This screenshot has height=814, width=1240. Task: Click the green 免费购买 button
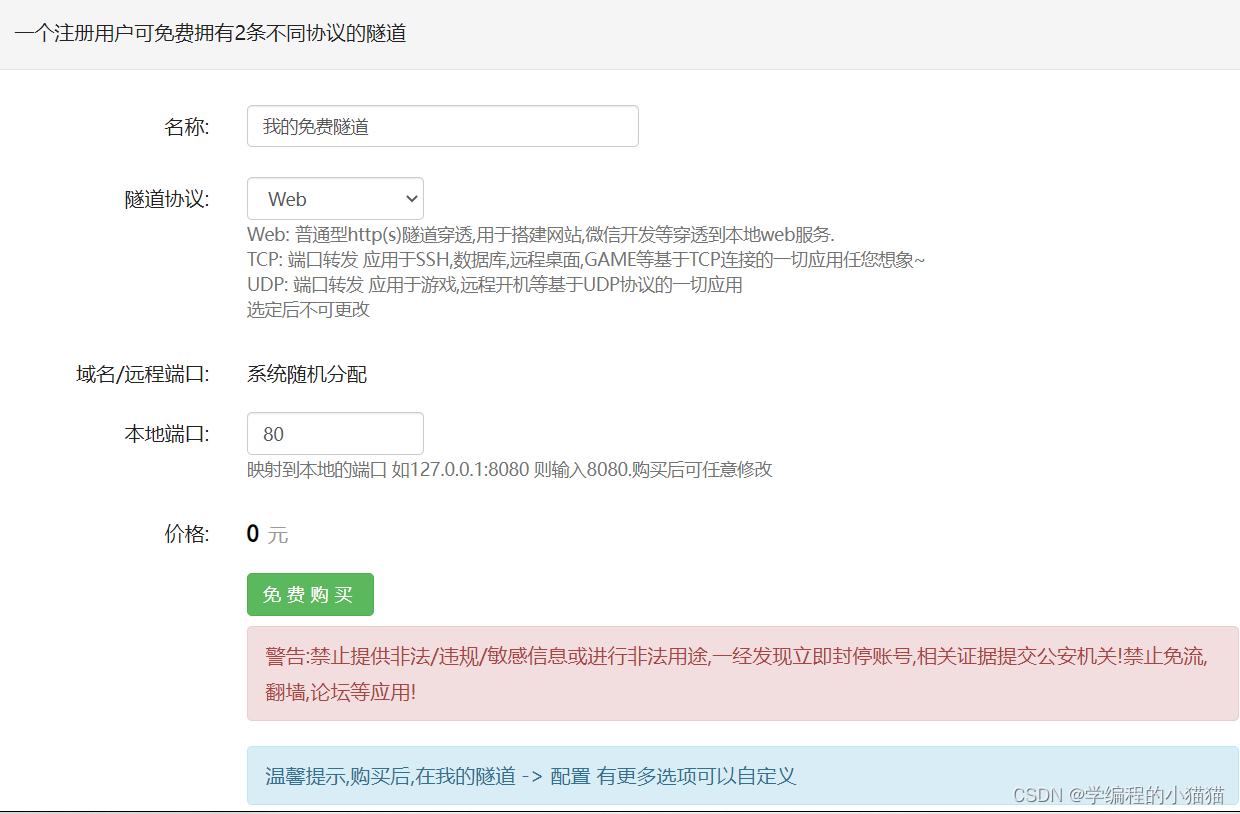[310, 594]
